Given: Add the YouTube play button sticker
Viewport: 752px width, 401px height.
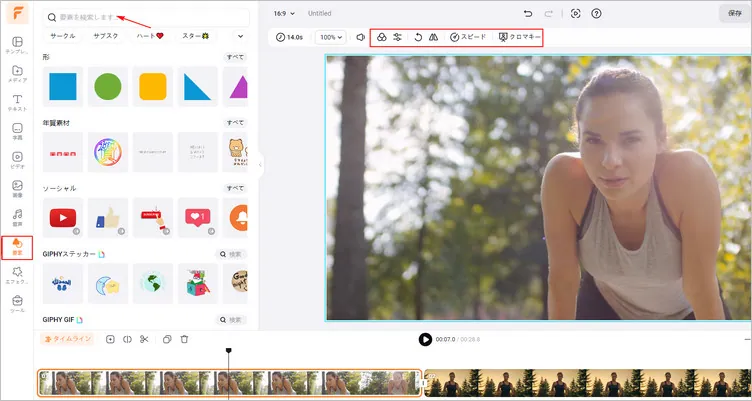Looking at the screenshot, I should [63, 218].
